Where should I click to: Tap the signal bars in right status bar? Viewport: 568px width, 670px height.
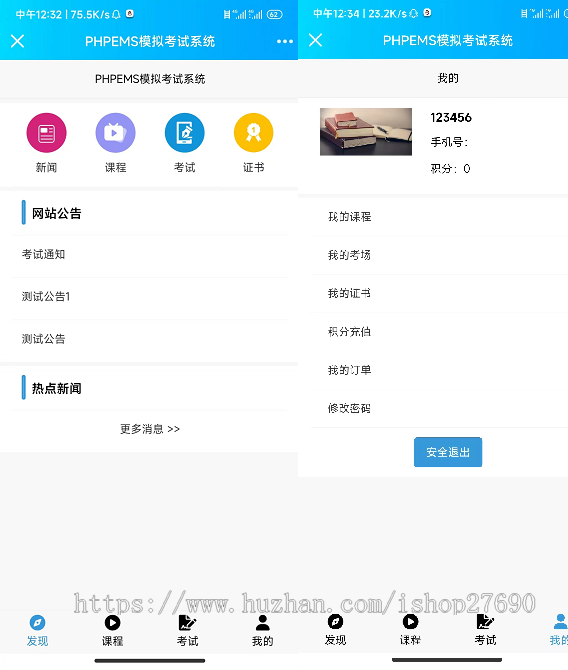pos(545,14)
